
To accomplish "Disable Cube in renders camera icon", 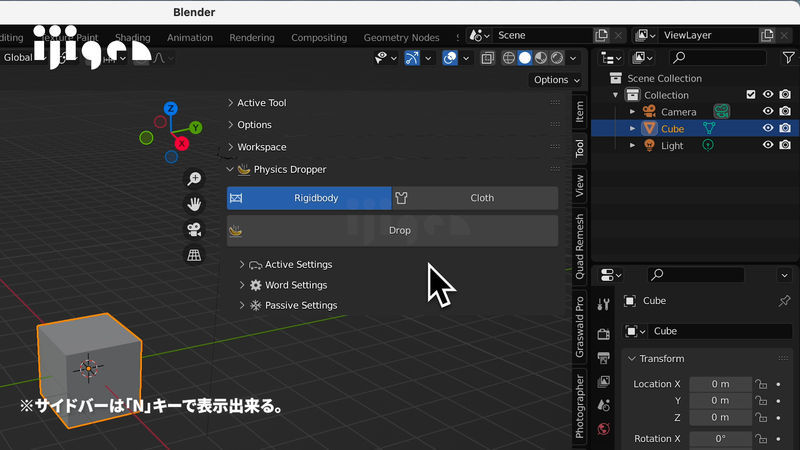I will [x=785, y=128].
